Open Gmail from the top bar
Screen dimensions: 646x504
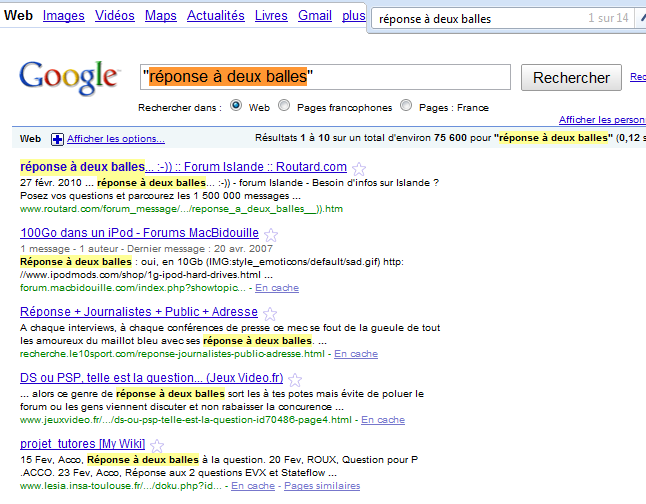[315, 16]
